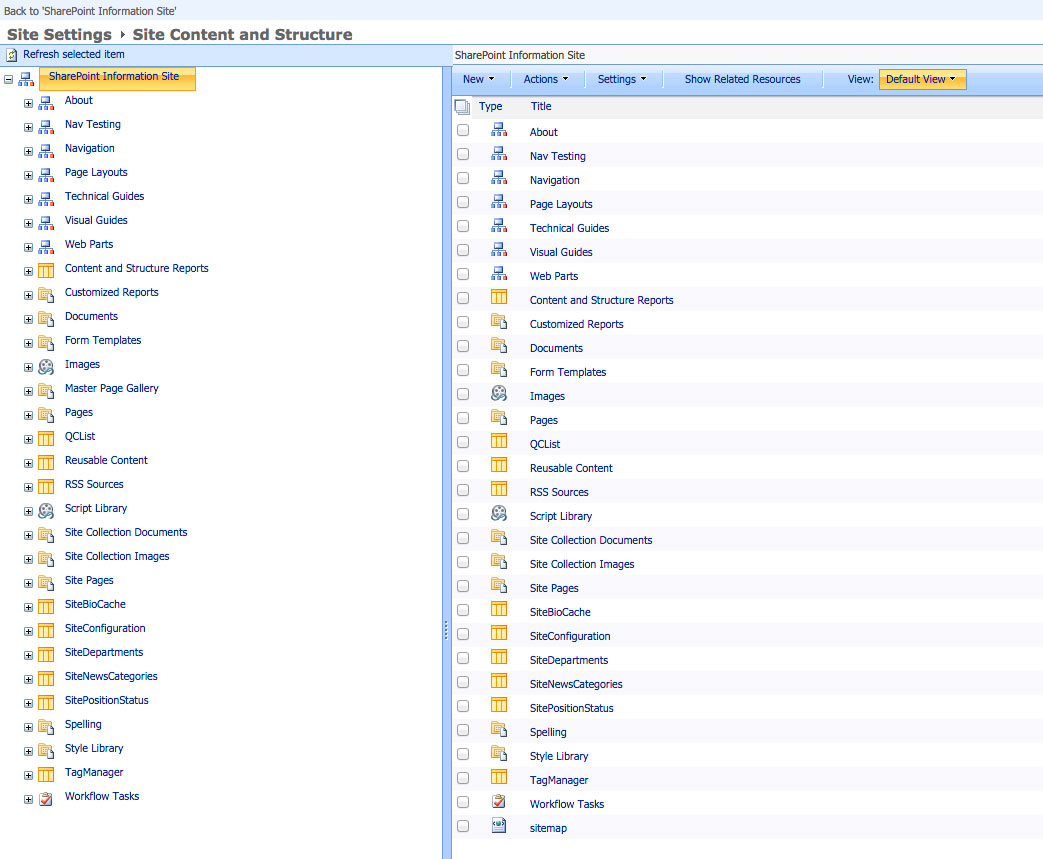
Task: Select Form Templates in the tree
Action: click(x=103, y=340)
